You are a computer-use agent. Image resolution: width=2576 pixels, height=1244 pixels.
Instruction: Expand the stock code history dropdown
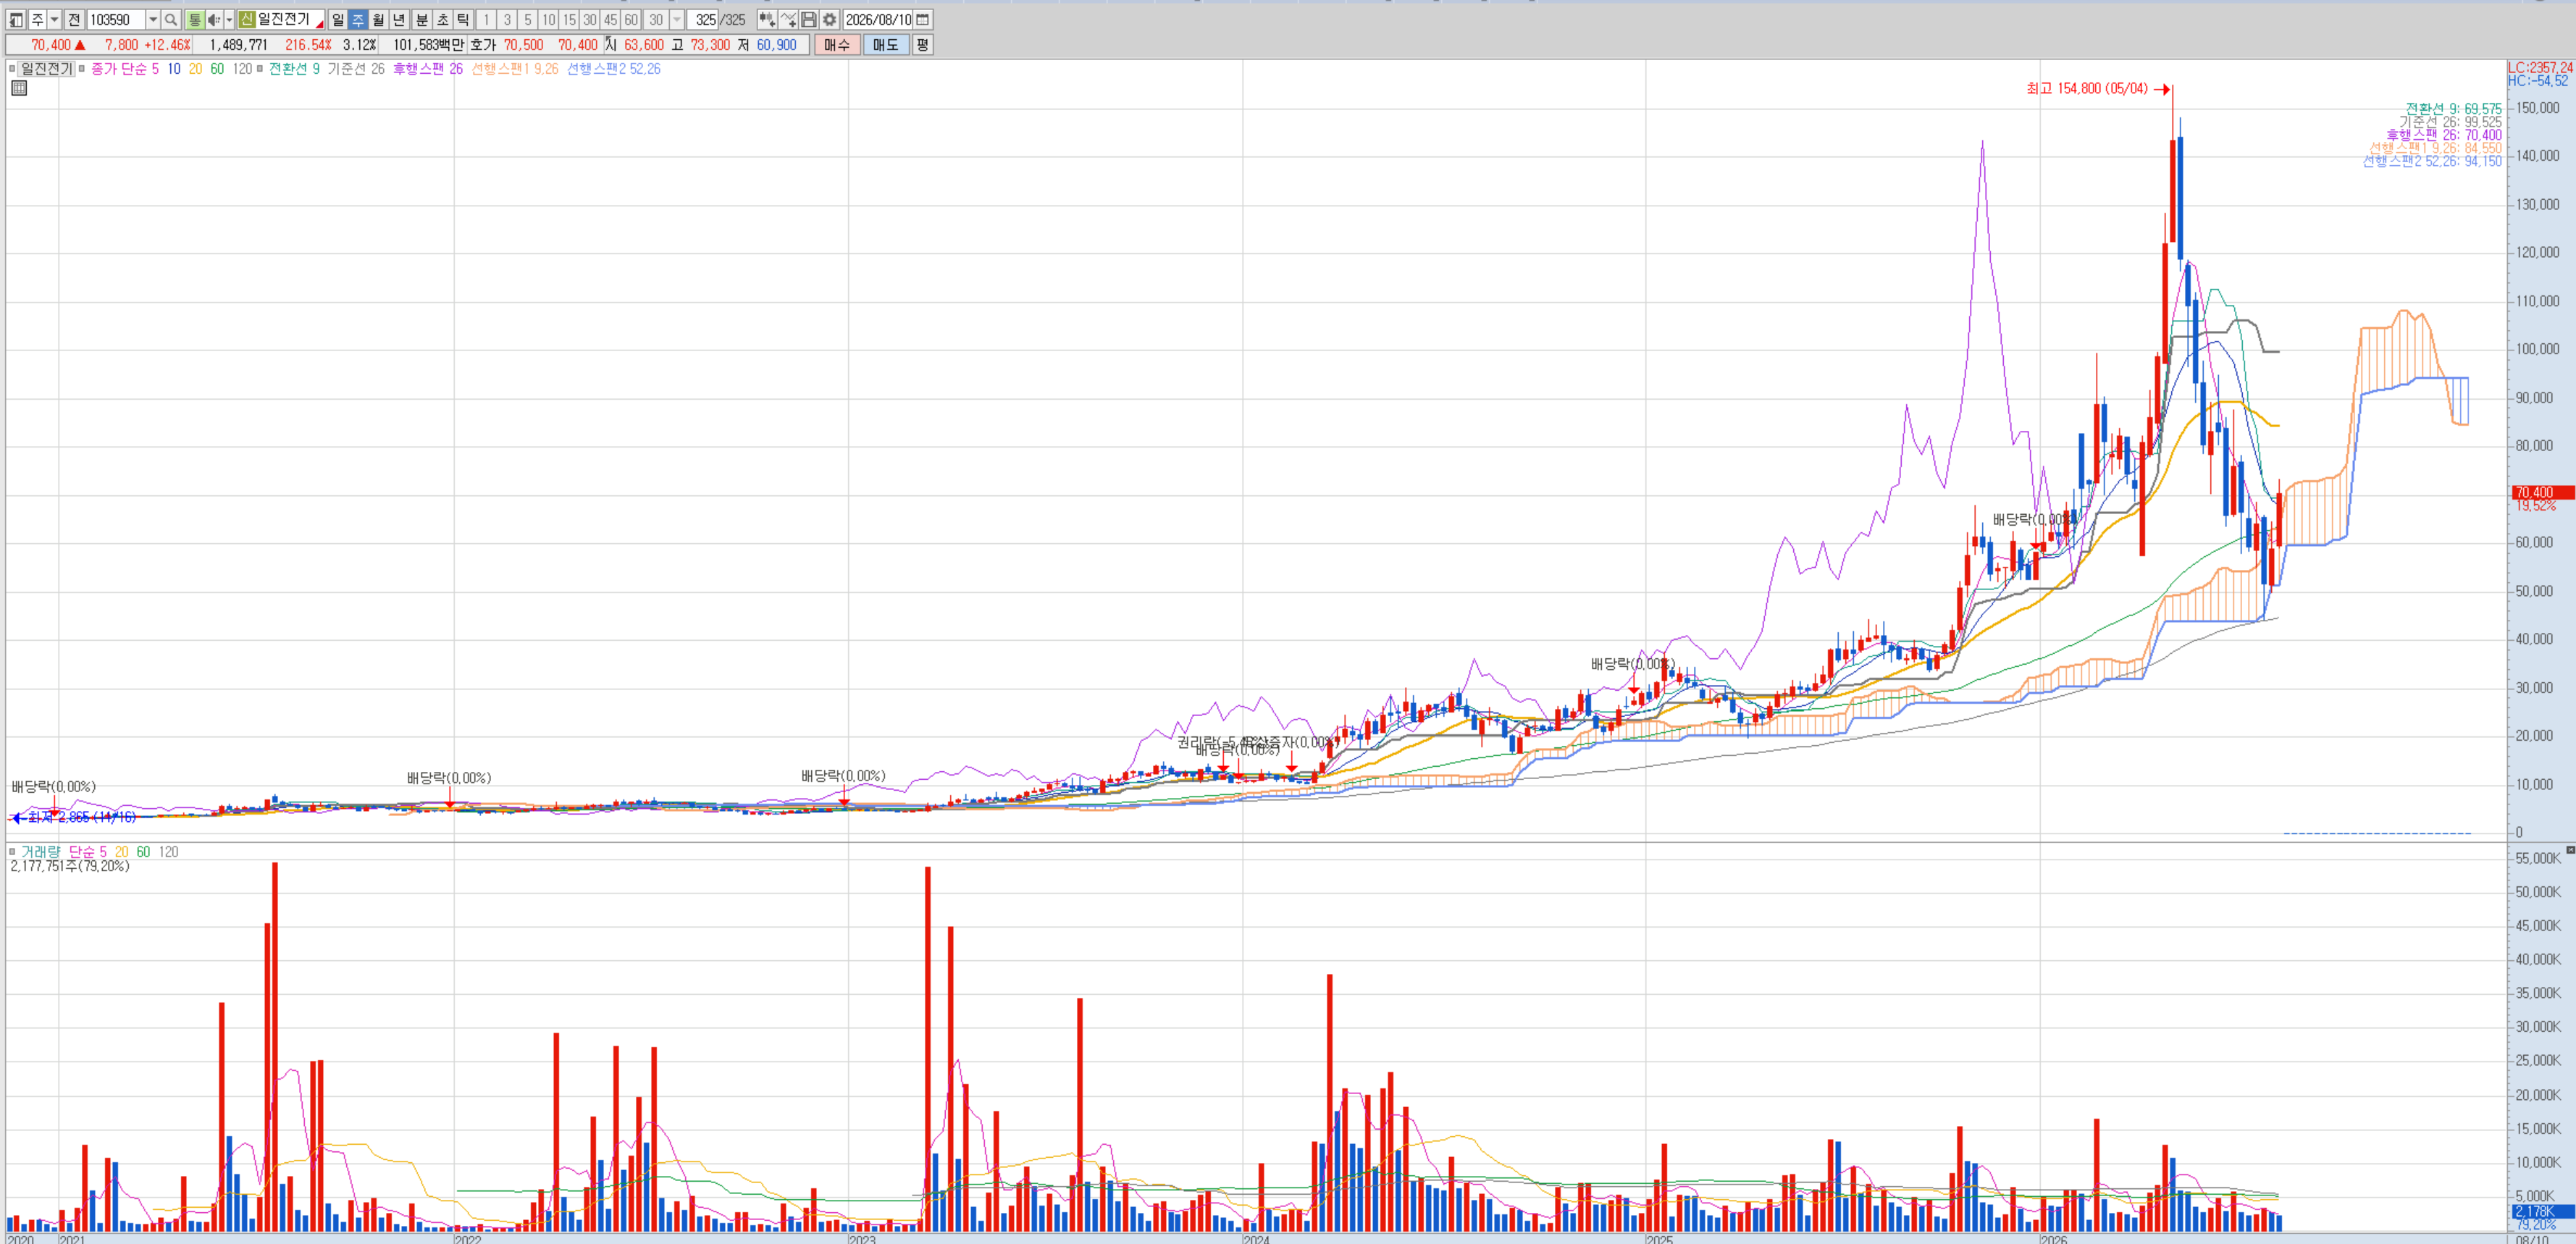pos(153,20)
